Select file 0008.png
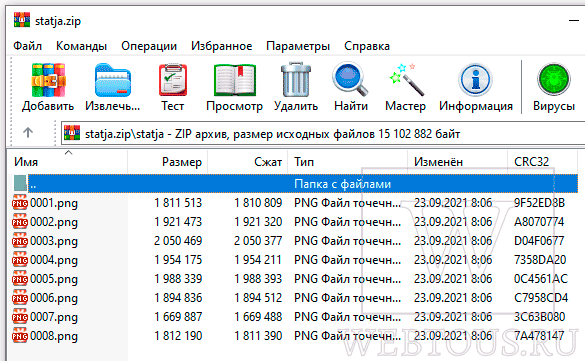 point(54,336)
